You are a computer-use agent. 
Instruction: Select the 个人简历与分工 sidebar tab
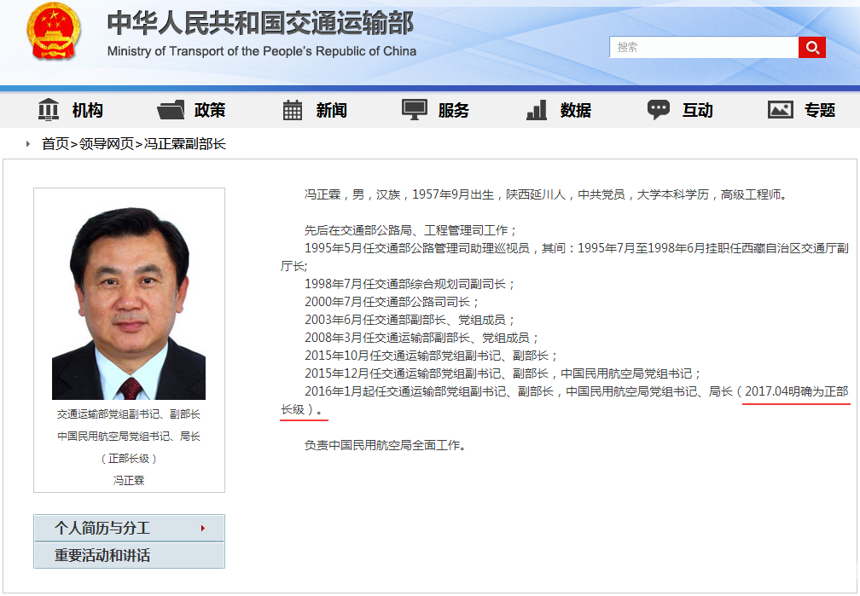[x=129, y=528]
